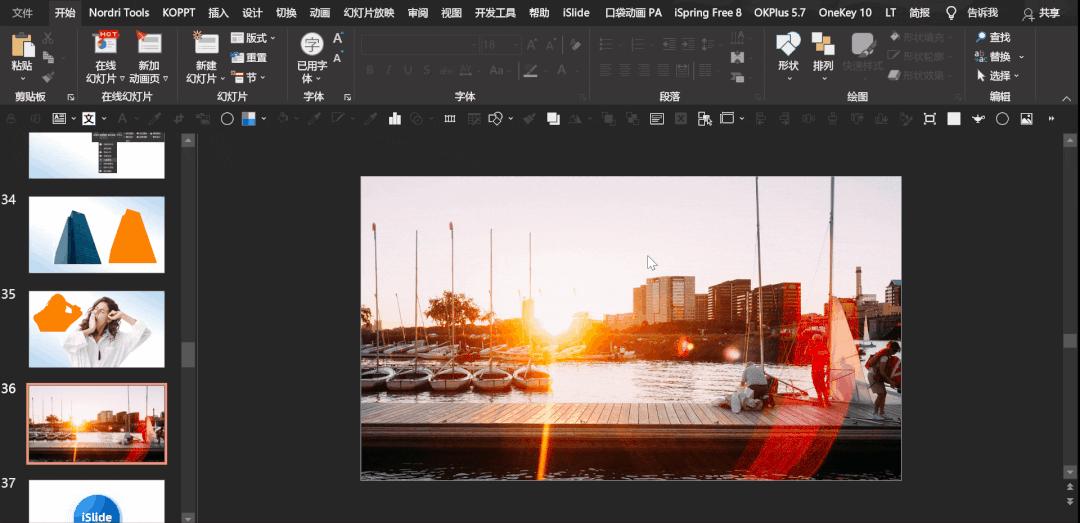Click the picture icon in quick access toolbar
This screenshot has height=523, width=1080.
click(1026, 118)
